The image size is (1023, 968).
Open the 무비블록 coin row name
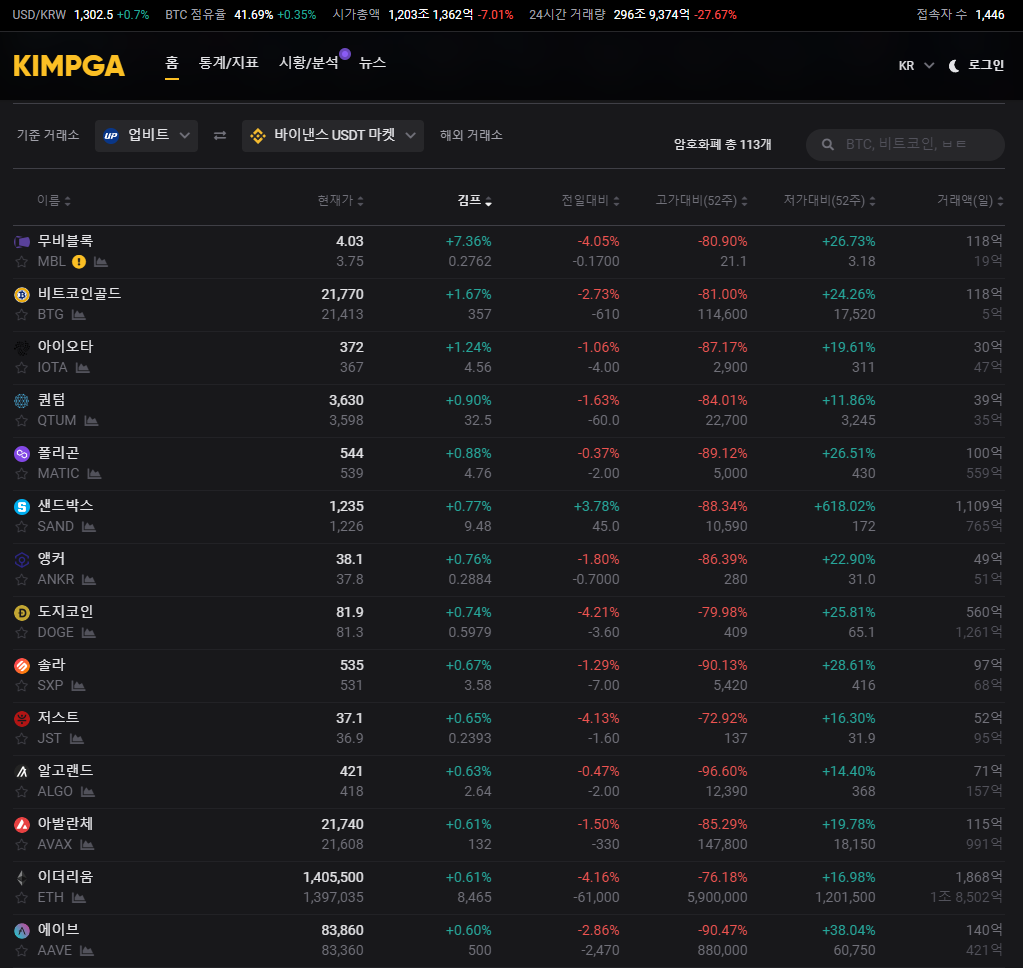point(65,241)
